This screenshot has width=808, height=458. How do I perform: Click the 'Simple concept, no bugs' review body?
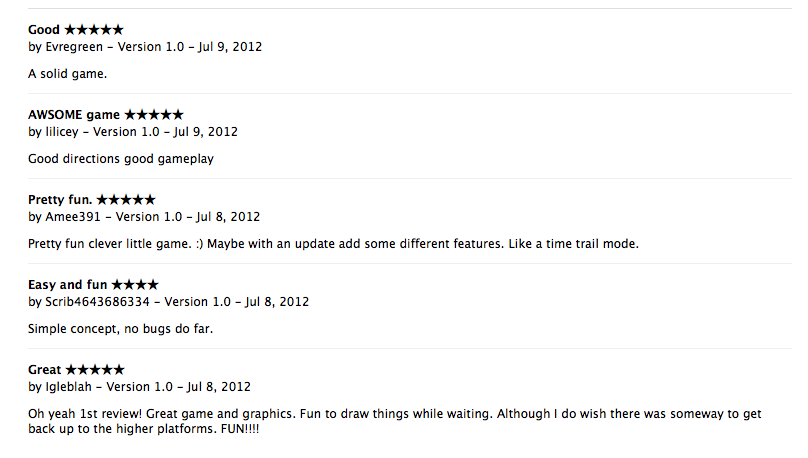pos(120,329)
